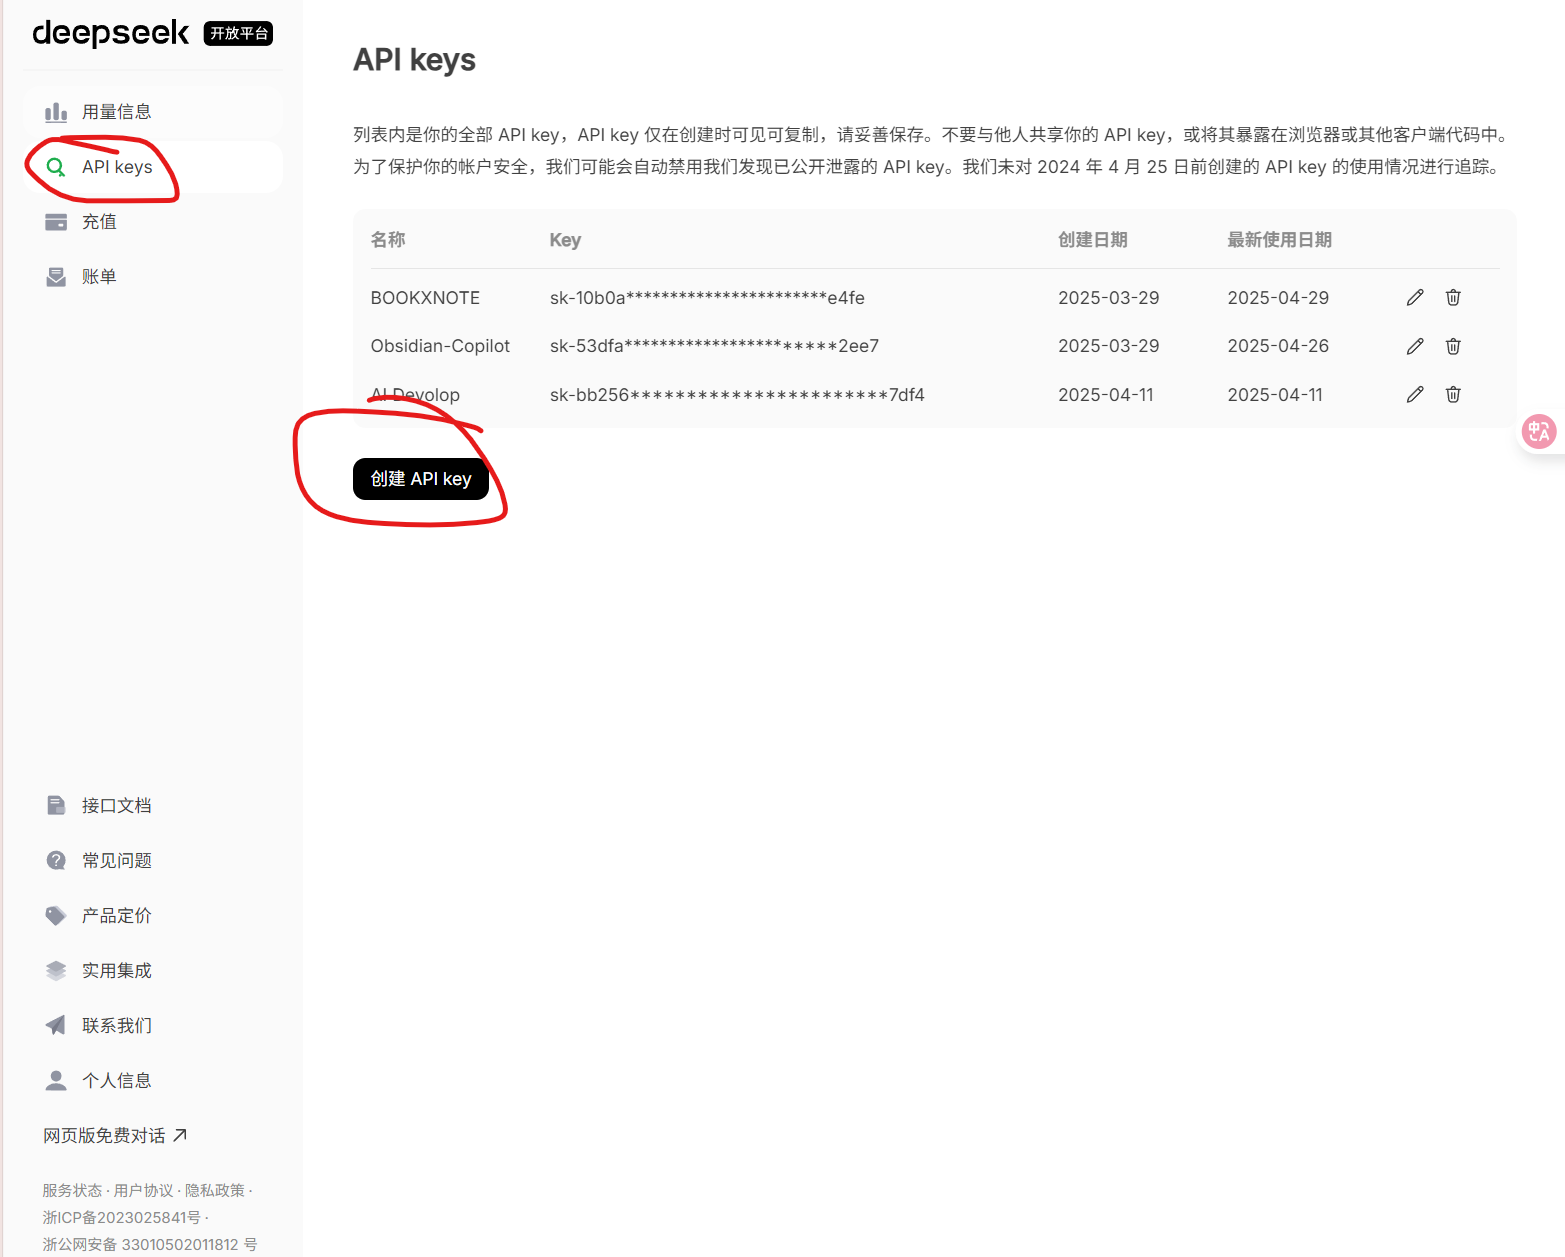Click the 服务状态 footer link
1565x1257 pixels.
click(x=72, y=1190)
